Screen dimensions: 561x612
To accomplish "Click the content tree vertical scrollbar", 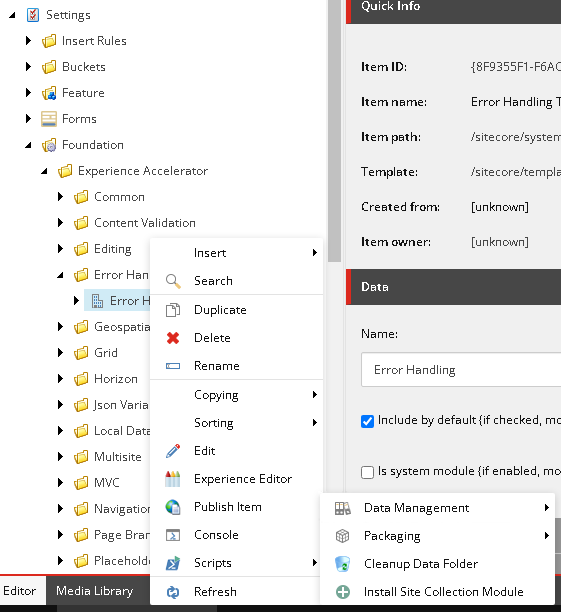I will tap(334, 131).
